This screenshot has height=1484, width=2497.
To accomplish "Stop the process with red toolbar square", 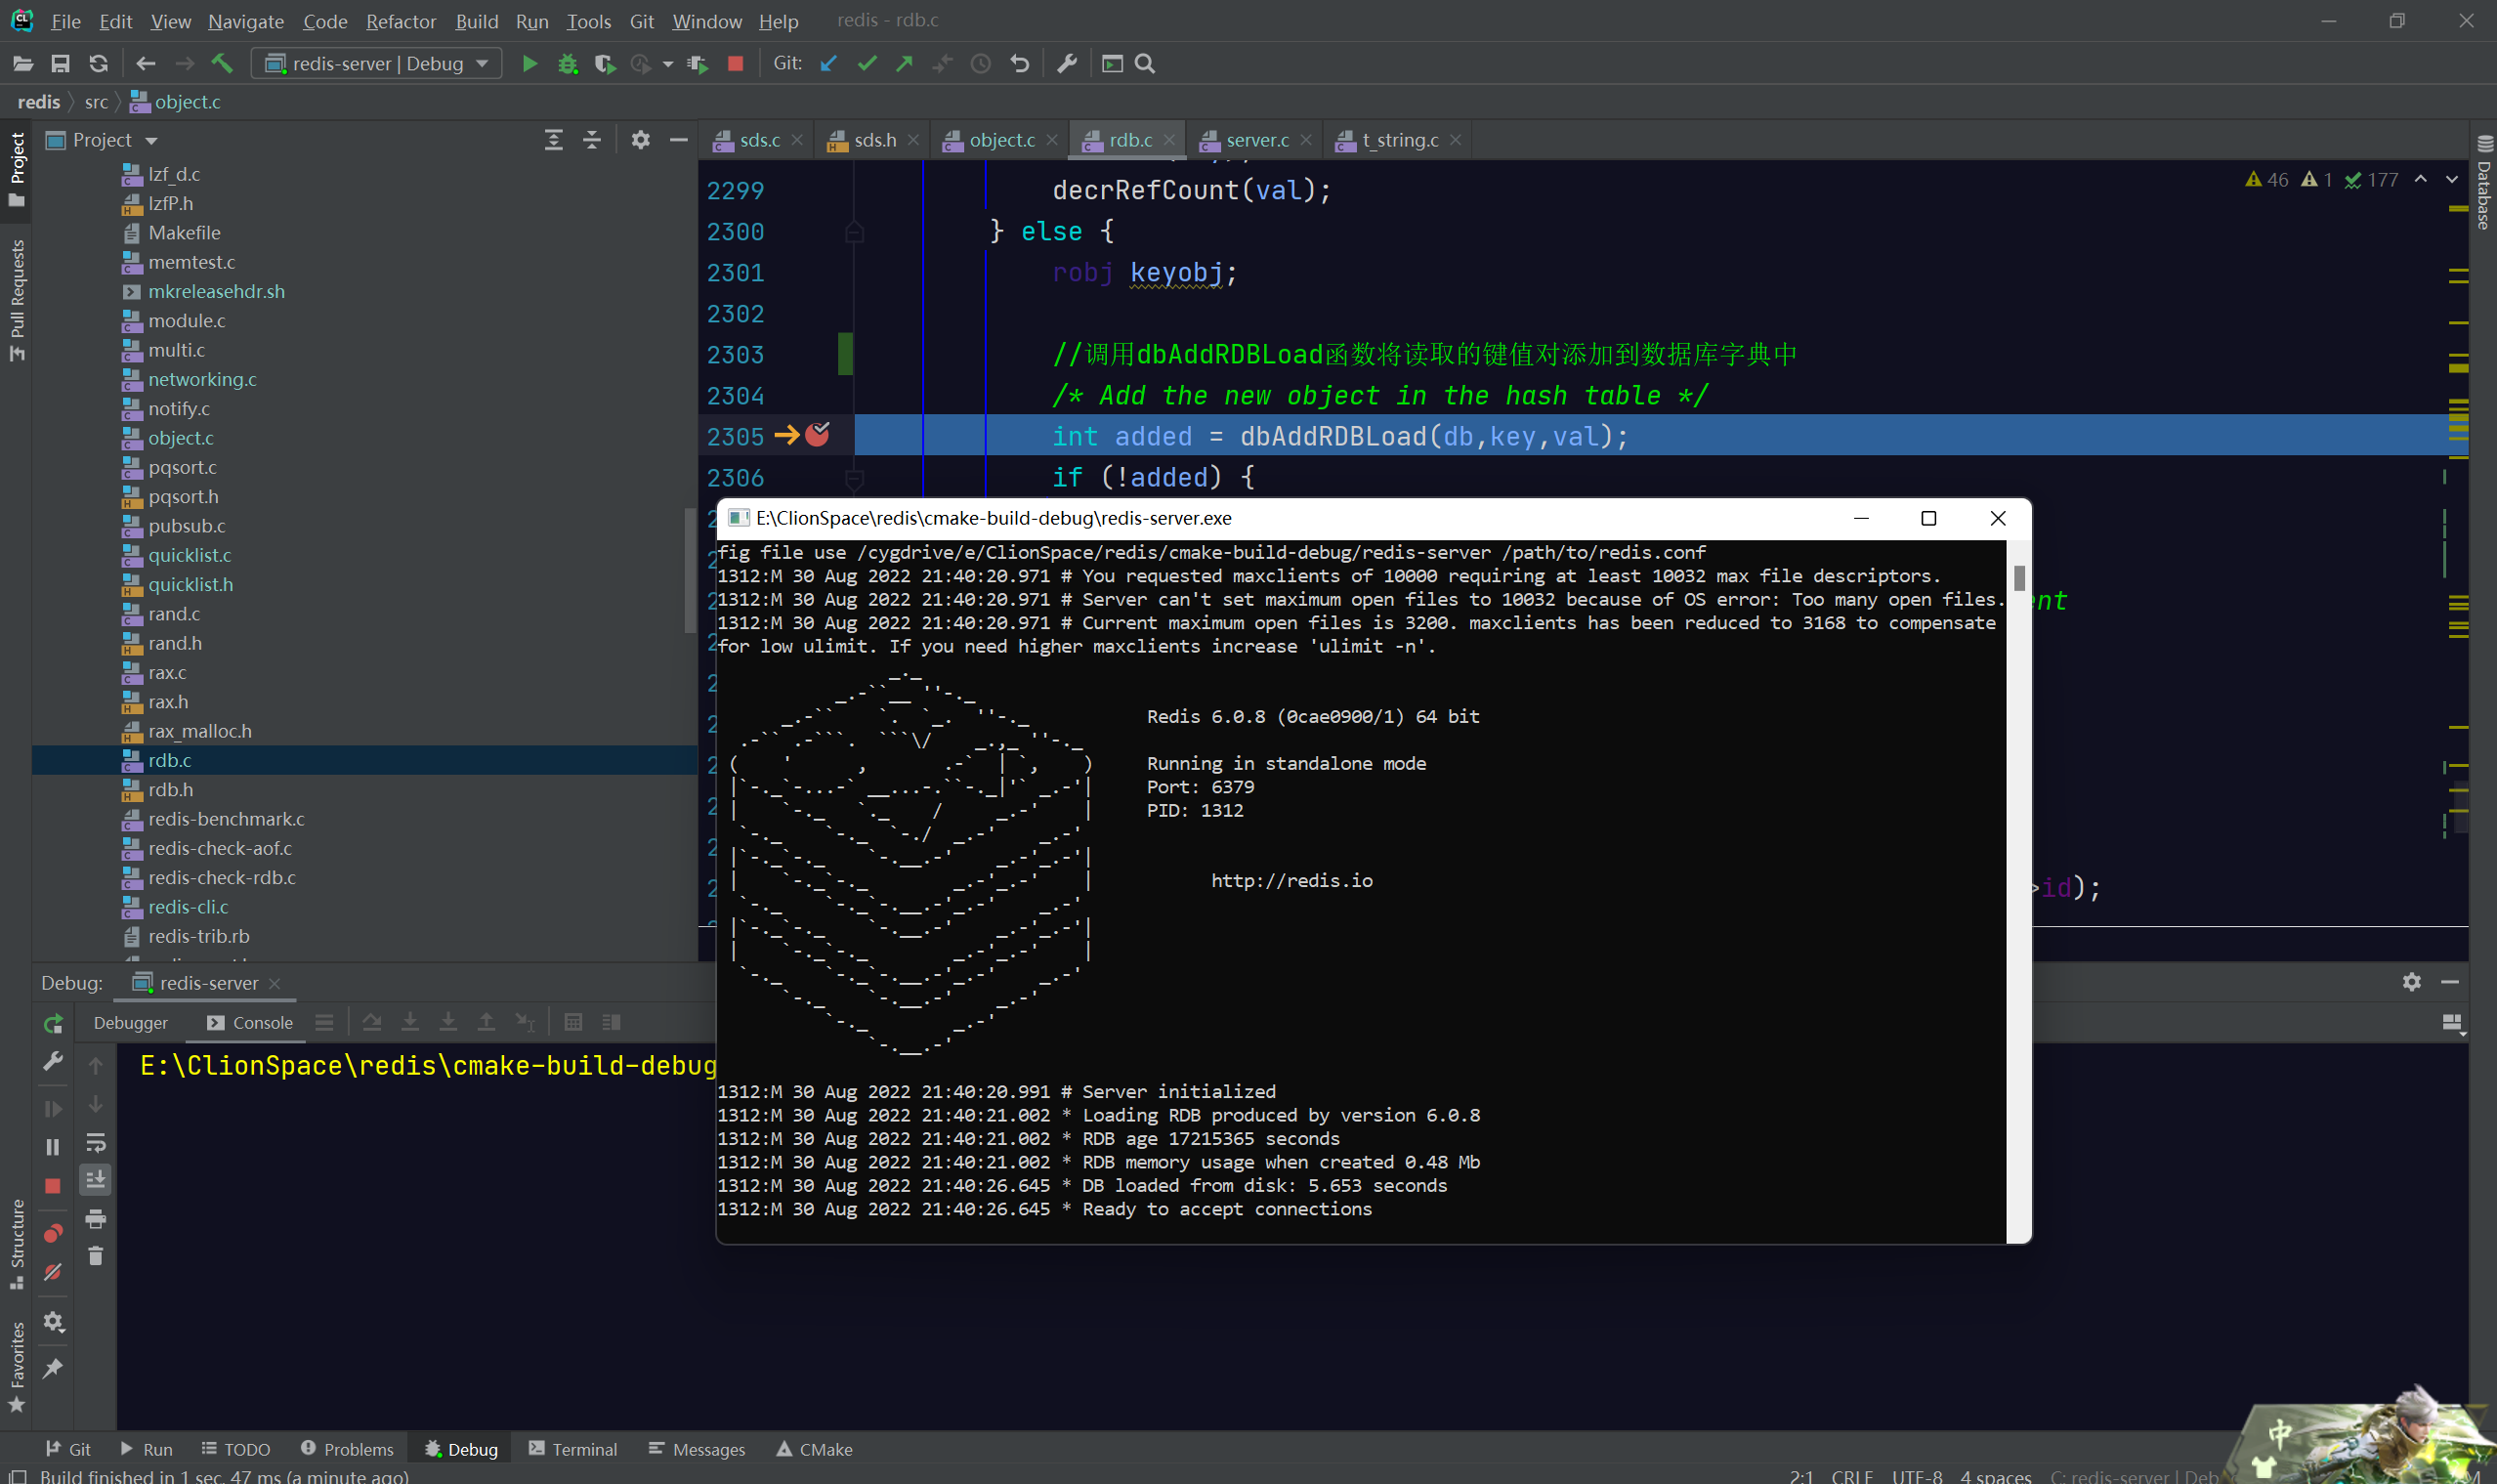I will click(735, 64).
